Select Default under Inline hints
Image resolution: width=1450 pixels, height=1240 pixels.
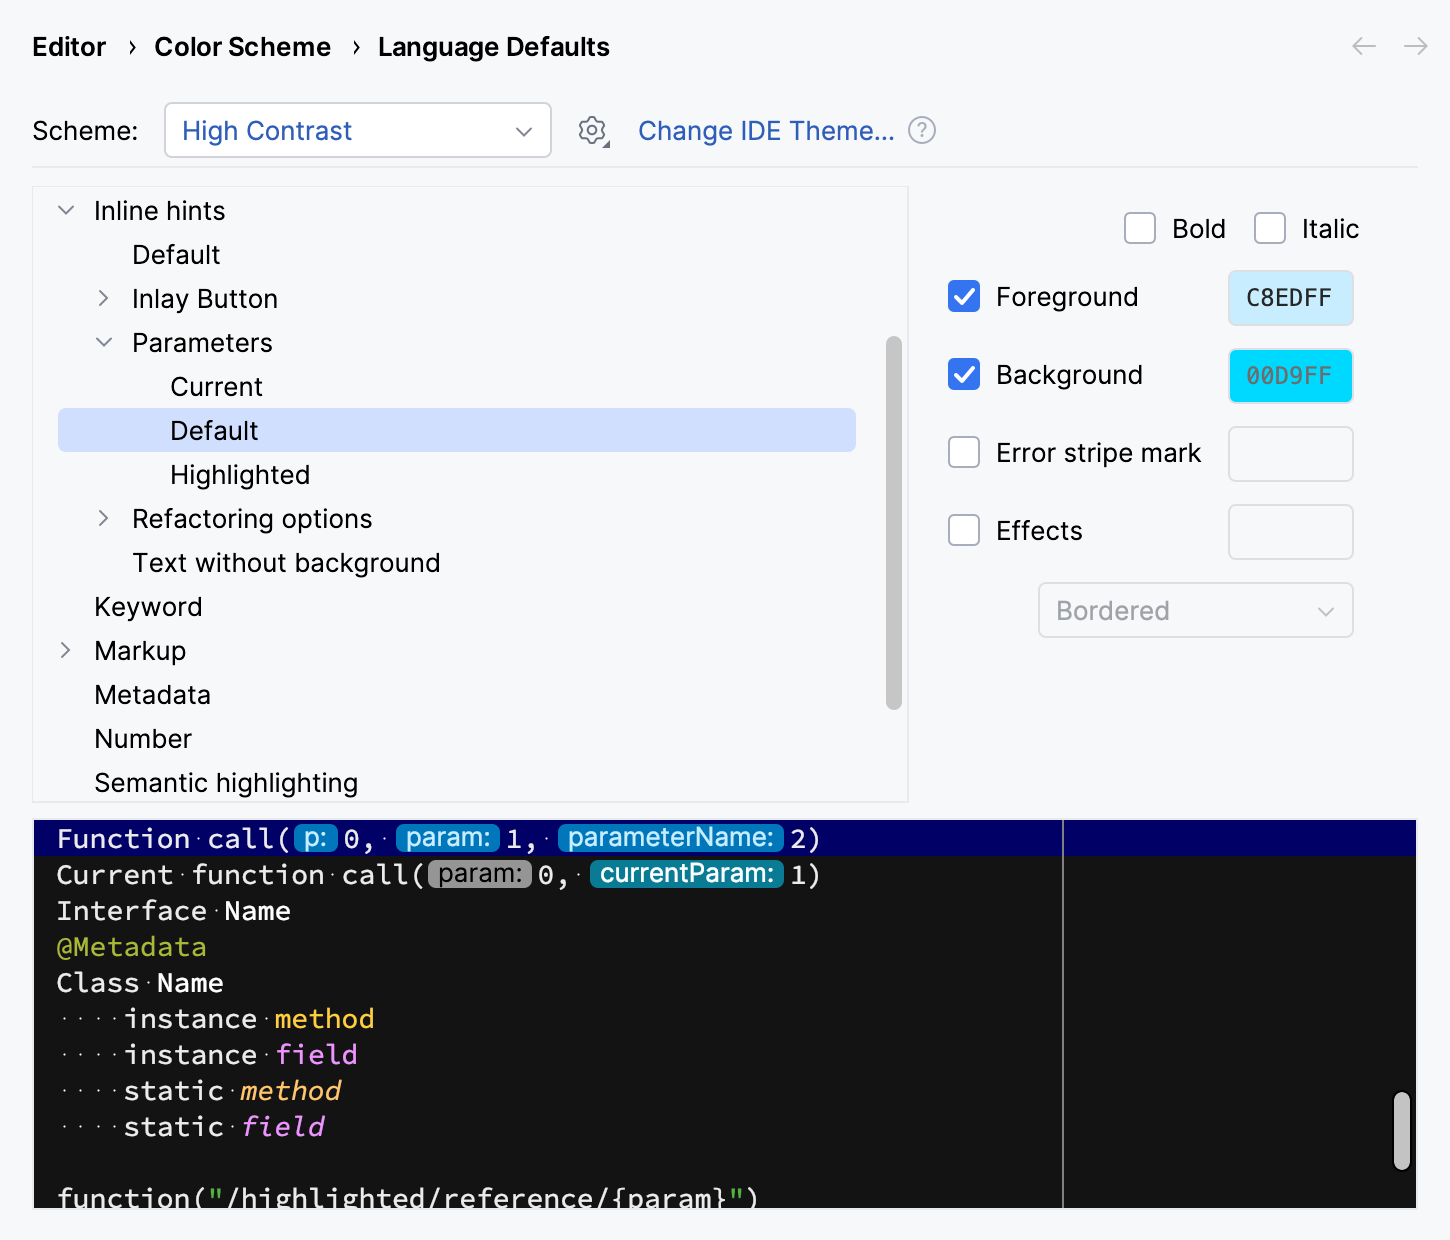tap(176, 255)
